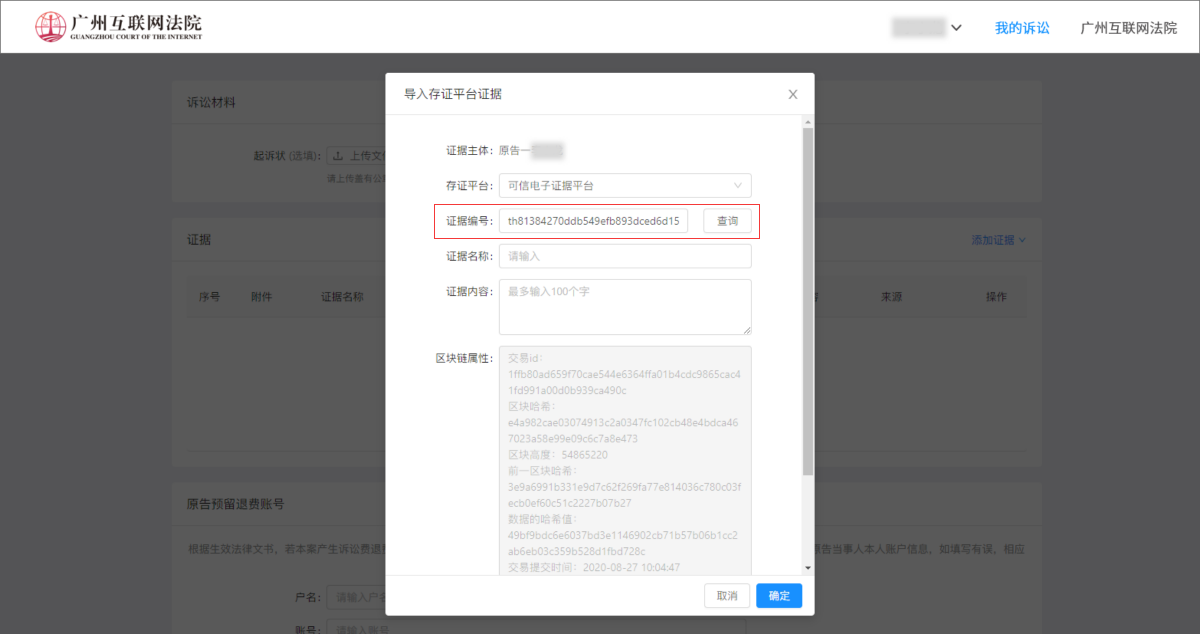Click the 证据名称 input field

(x=624, y=256)
